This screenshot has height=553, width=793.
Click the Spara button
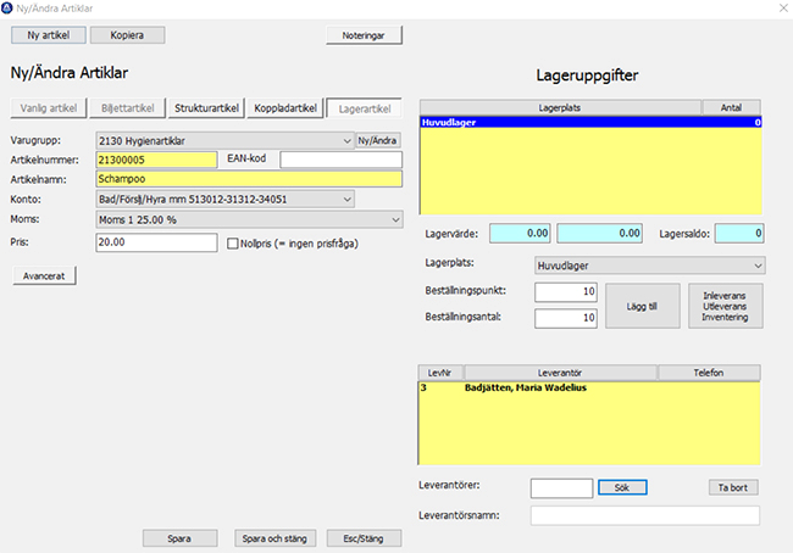point(180,538)
